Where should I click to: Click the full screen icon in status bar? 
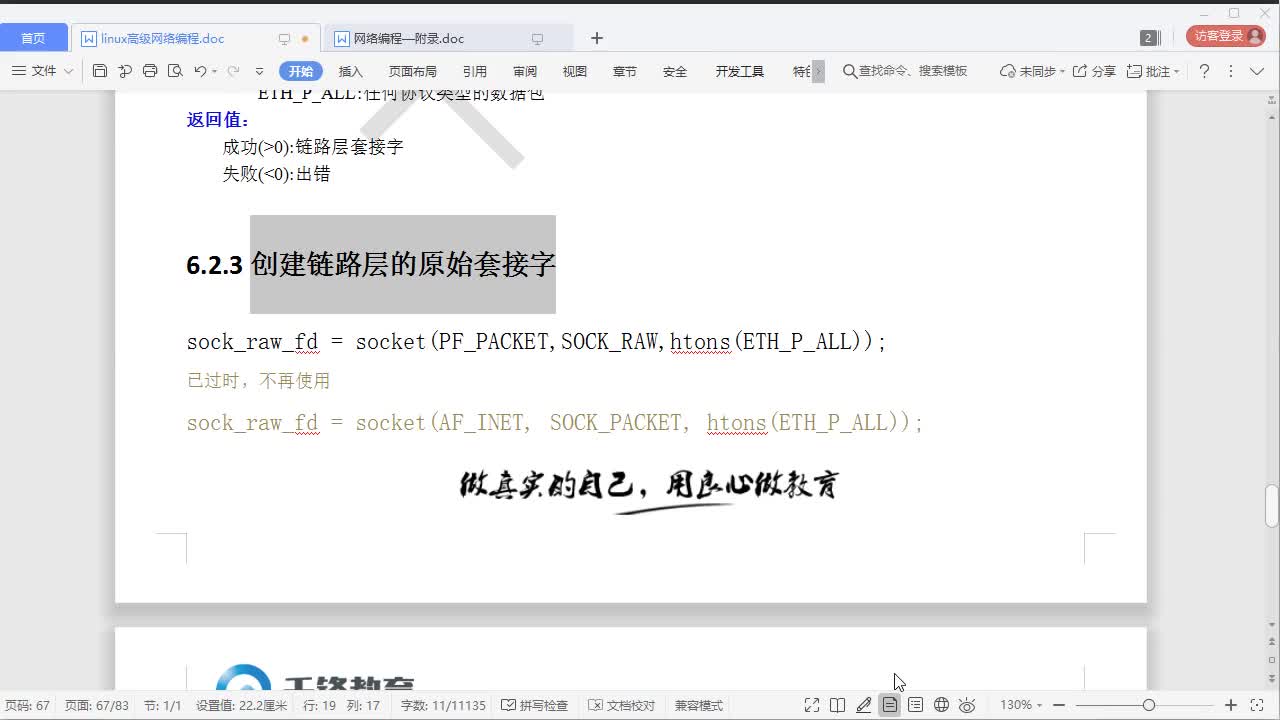click(x=812, y=705)
